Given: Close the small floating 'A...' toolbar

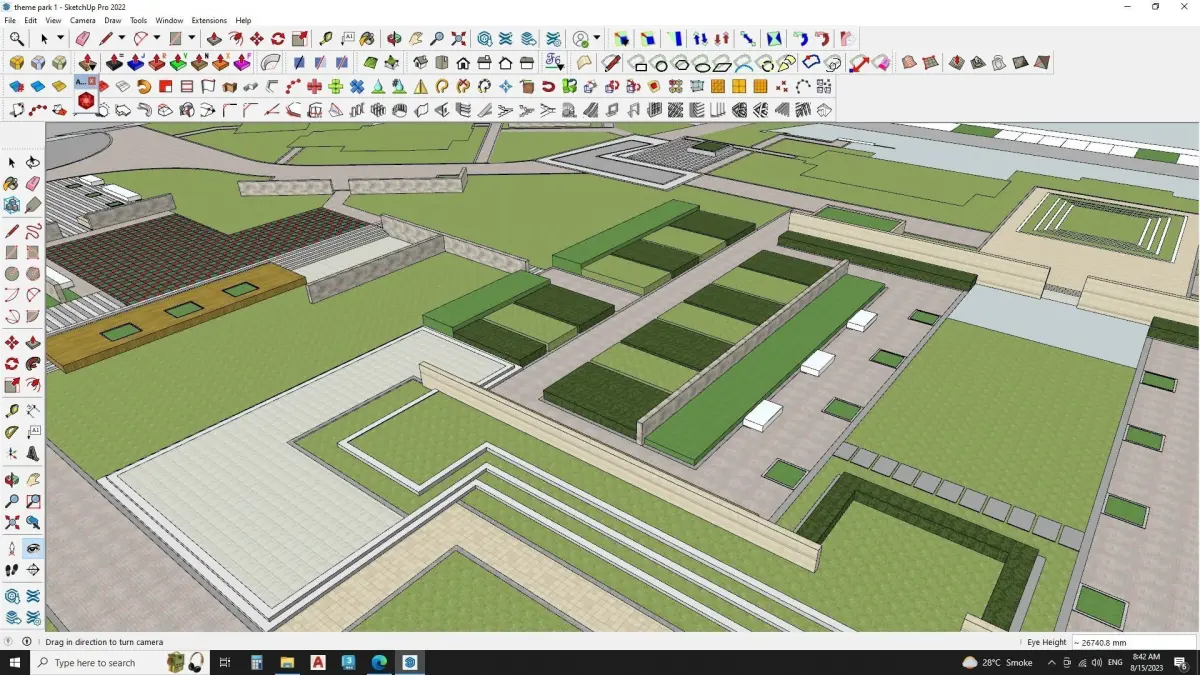Looking at the screenshot, I should (92, 81).
